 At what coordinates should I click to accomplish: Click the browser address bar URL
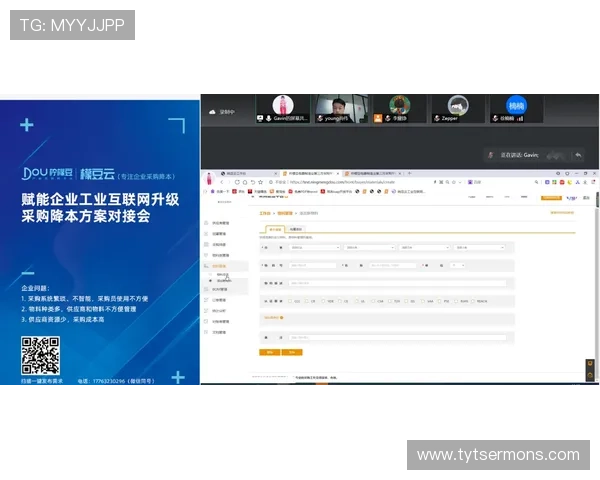pyautogui.click(x=342, y=182)
